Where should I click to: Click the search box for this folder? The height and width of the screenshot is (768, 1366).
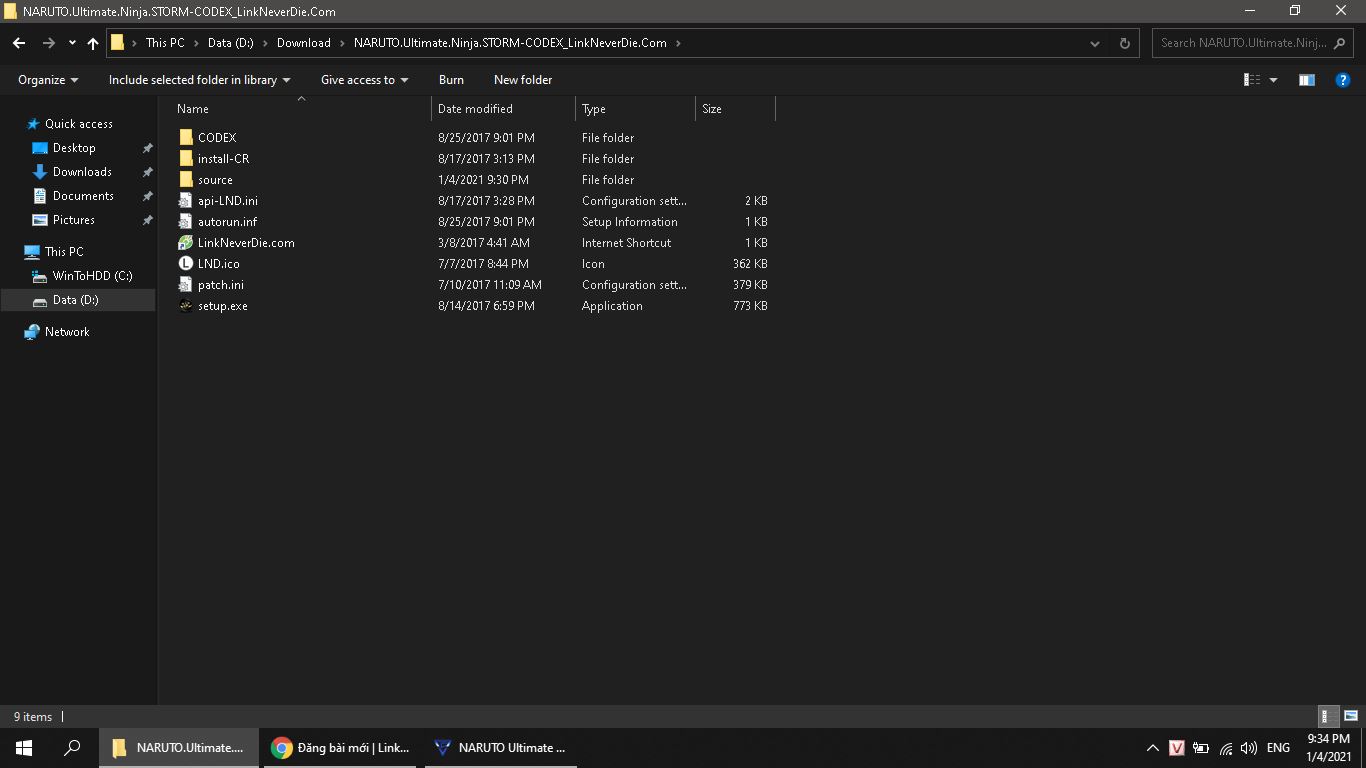click(1251, 43)
